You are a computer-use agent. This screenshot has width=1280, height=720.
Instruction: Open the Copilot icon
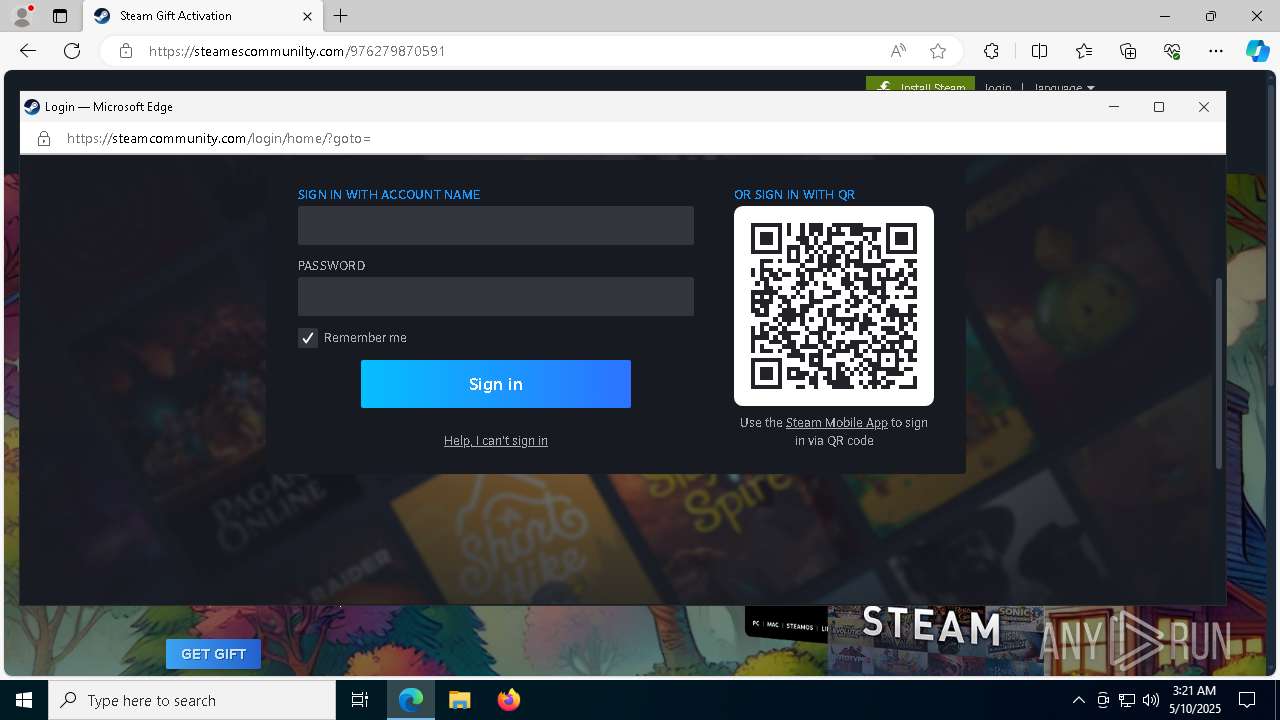point(1257,51)
